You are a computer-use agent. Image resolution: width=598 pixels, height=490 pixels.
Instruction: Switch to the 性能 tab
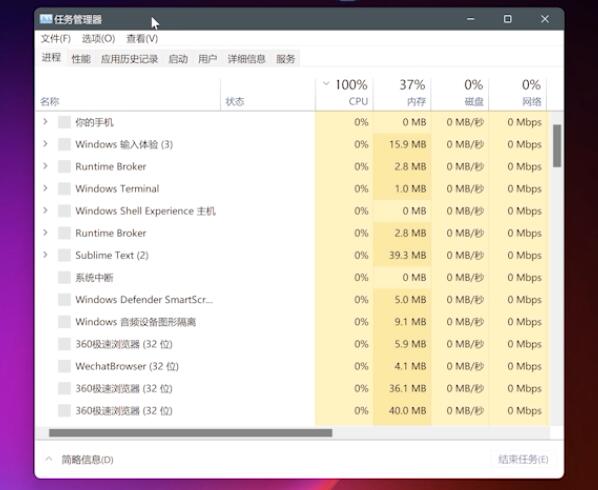81,59
